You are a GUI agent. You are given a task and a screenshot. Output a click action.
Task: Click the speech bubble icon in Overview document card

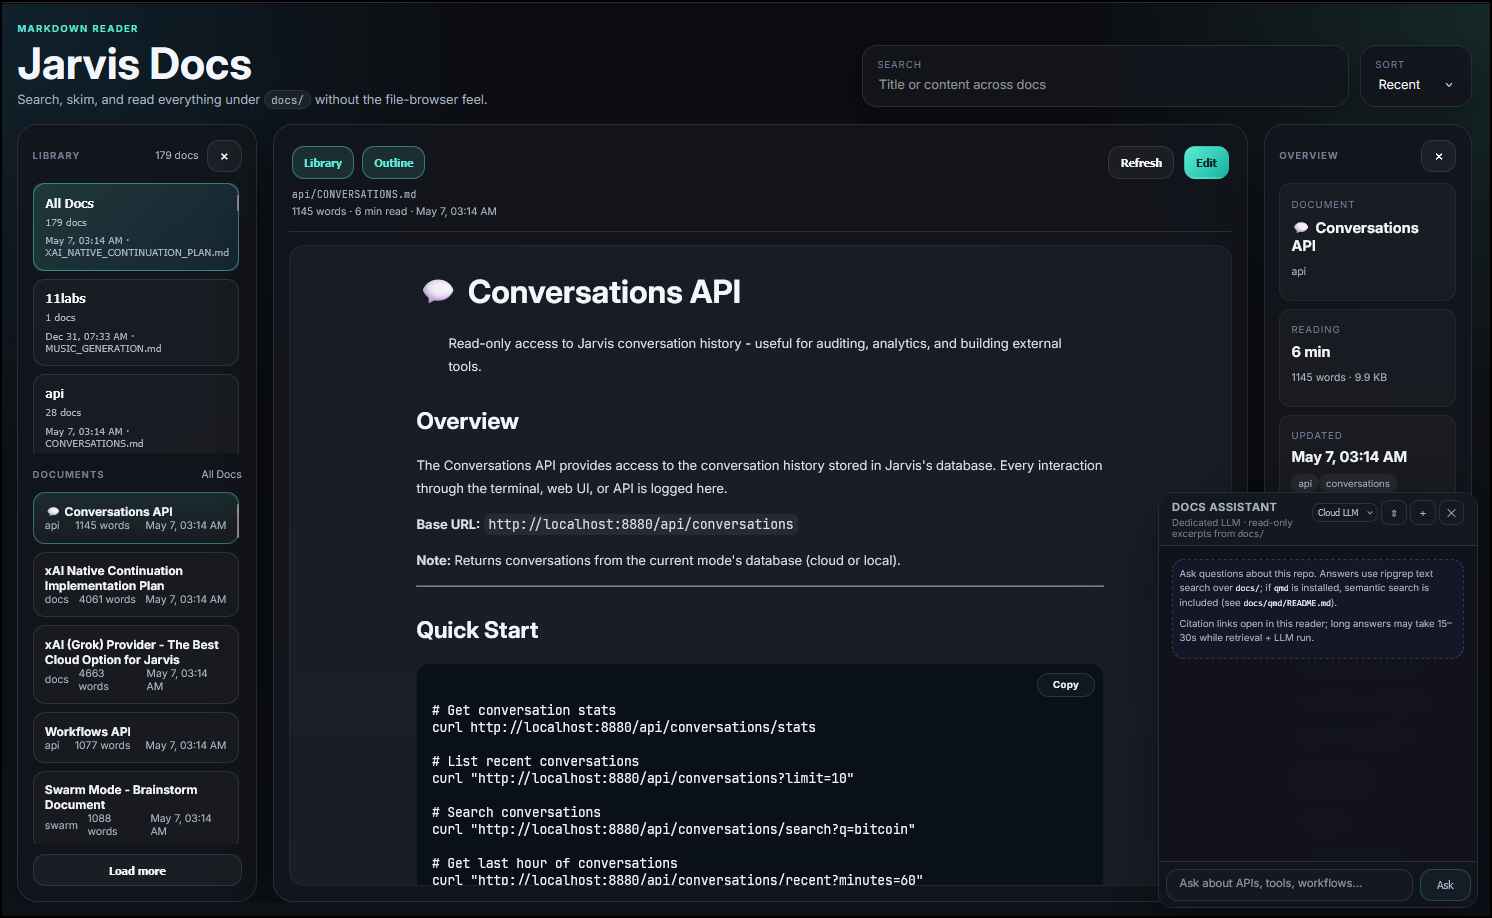1301,228
